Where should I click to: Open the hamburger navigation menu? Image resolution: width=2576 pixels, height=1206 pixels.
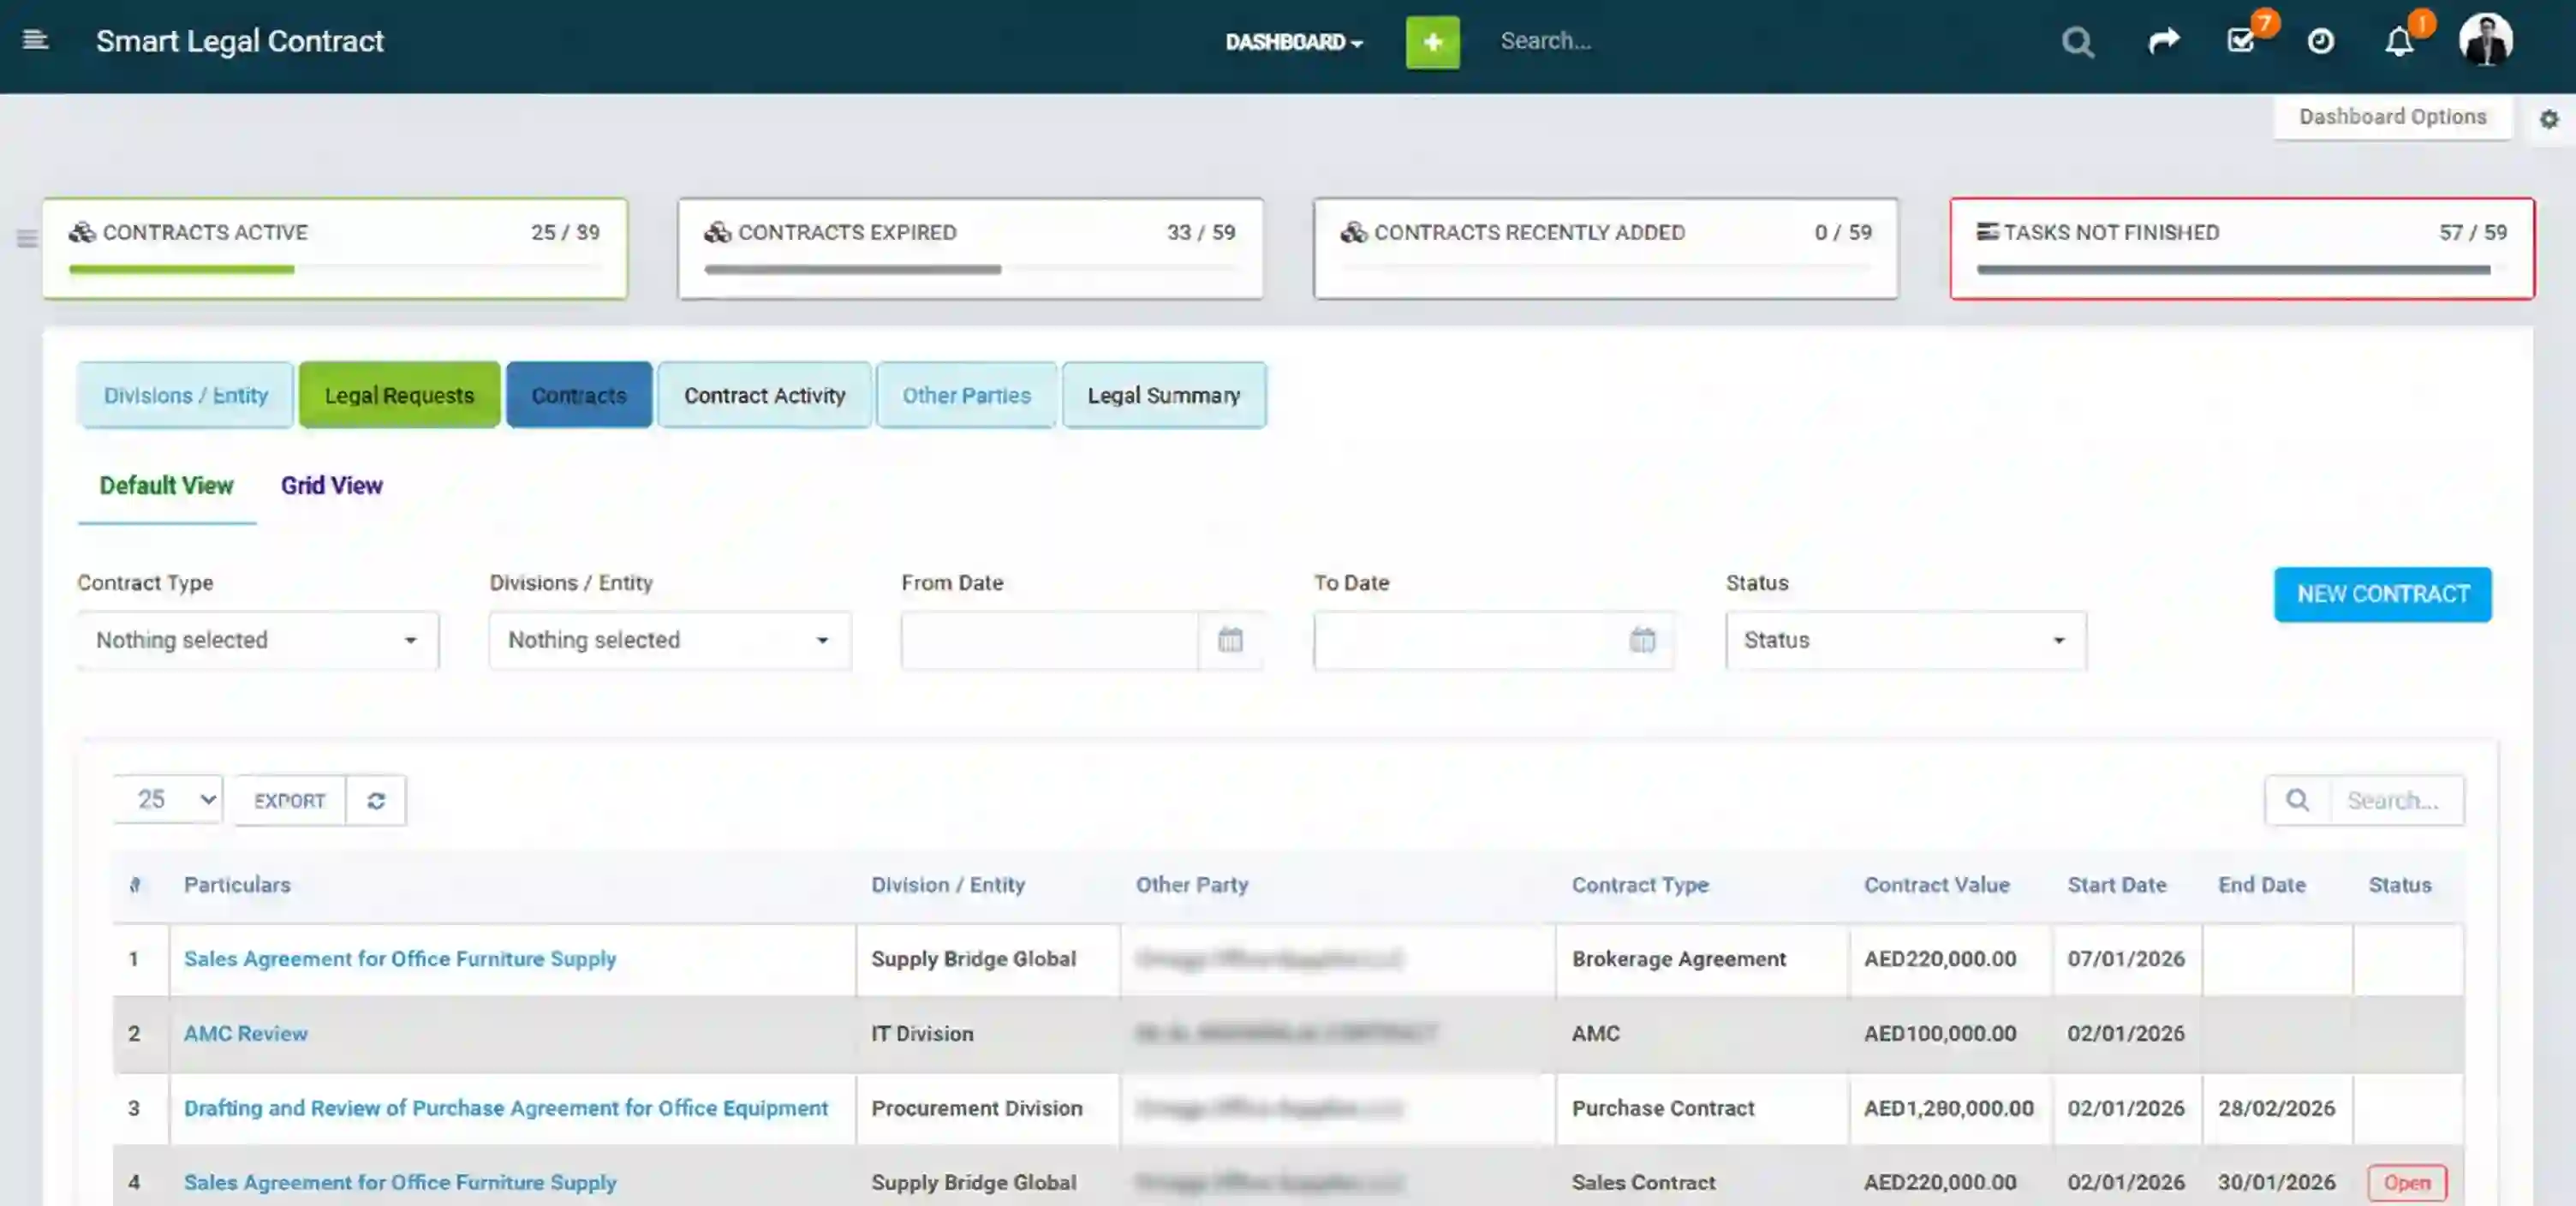pos(36,40)
